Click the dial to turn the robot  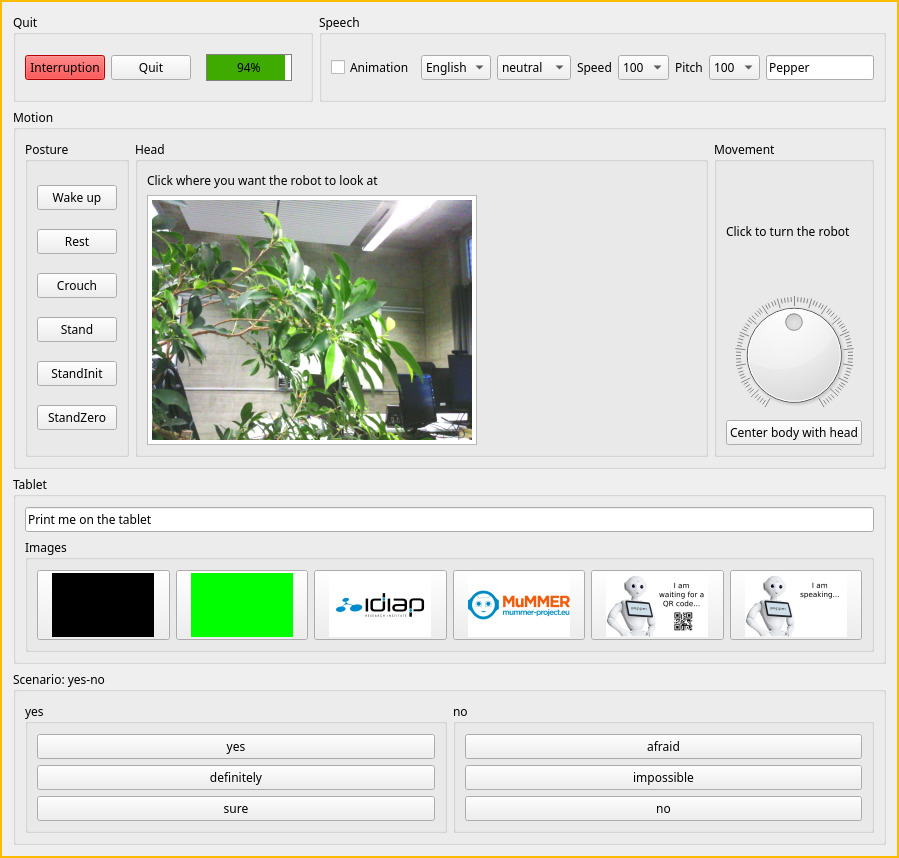pos(793,353)
